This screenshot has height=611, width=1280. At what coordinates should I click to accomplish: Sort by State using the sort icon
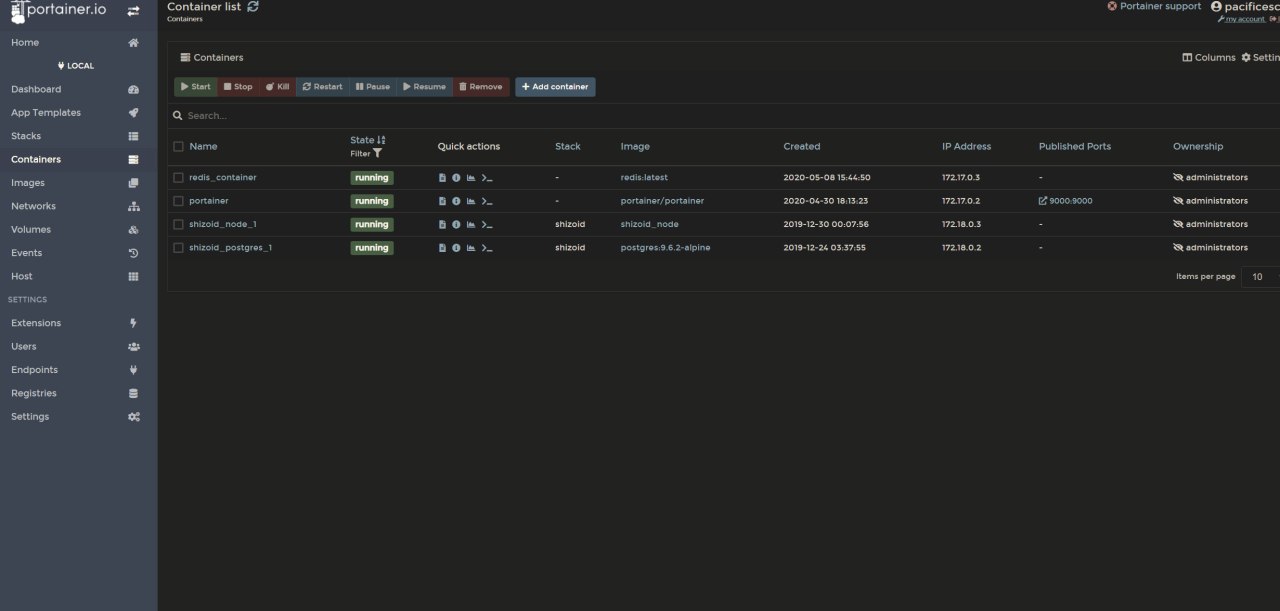pyautogui.click(x=381, y=140)
